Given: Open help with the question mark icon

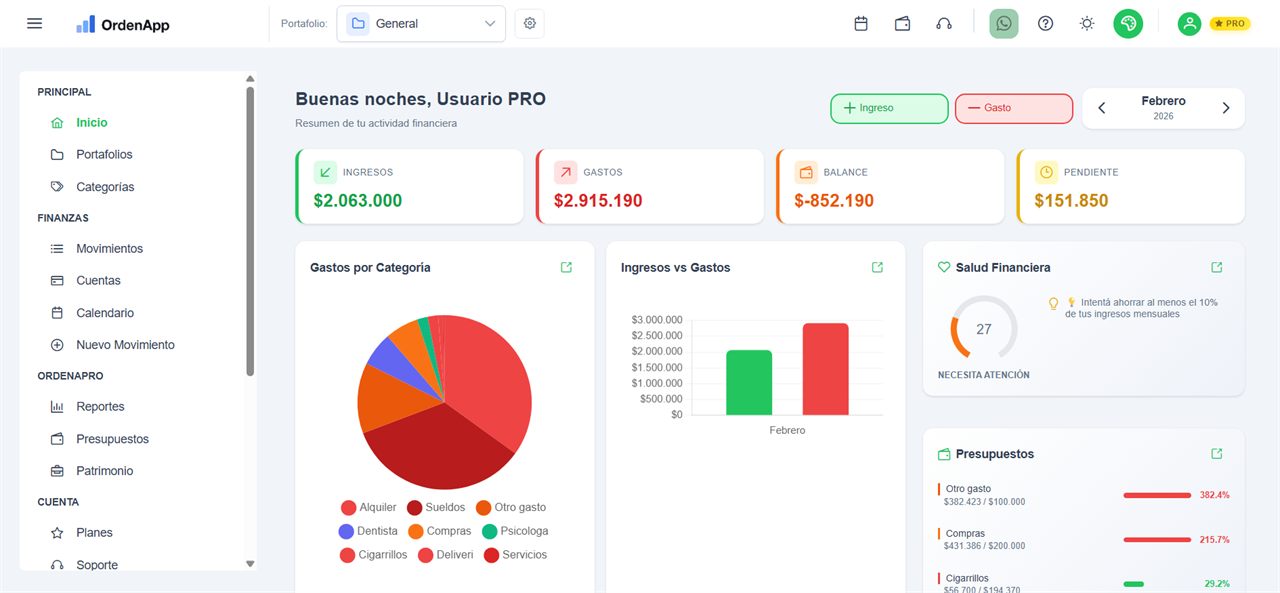Looking at the screenshot, I should click(1045, 22).
